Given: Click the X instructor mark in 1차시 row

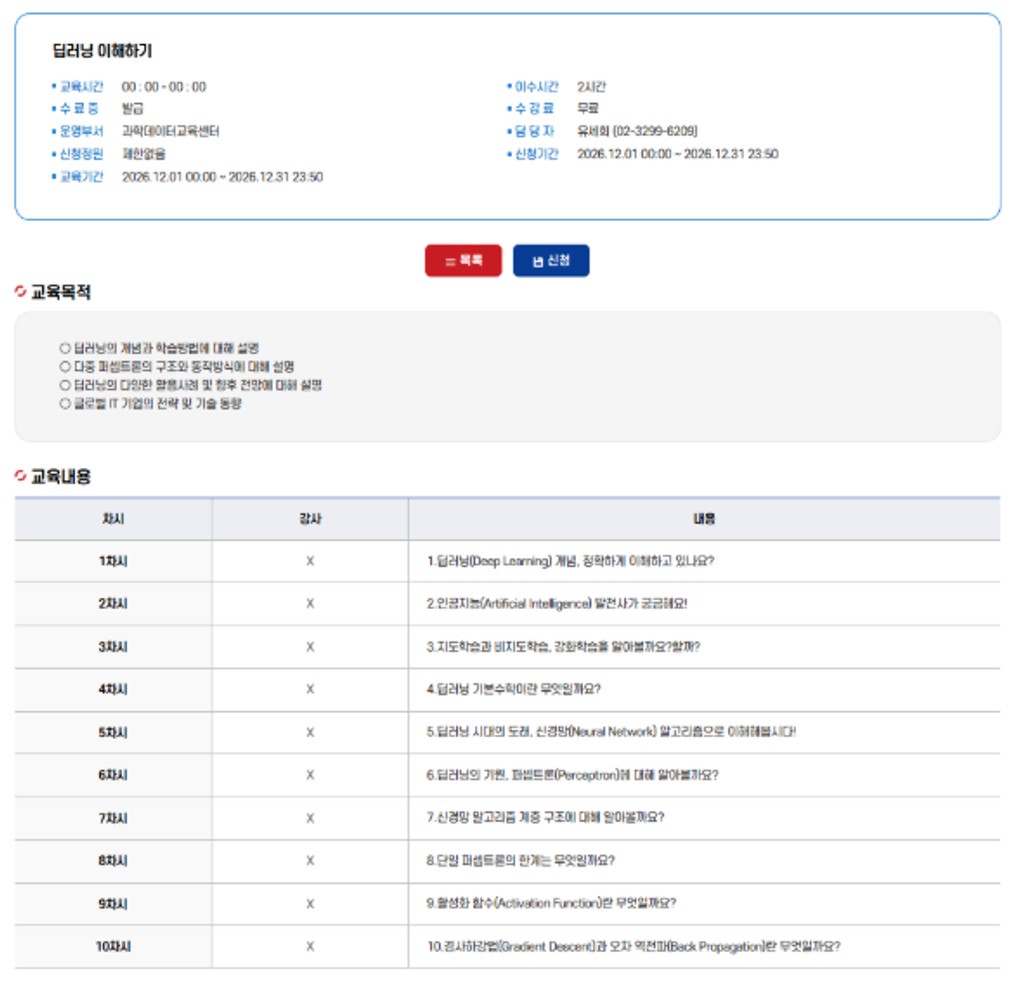Looking at the screenshot, I should [310, 561].
